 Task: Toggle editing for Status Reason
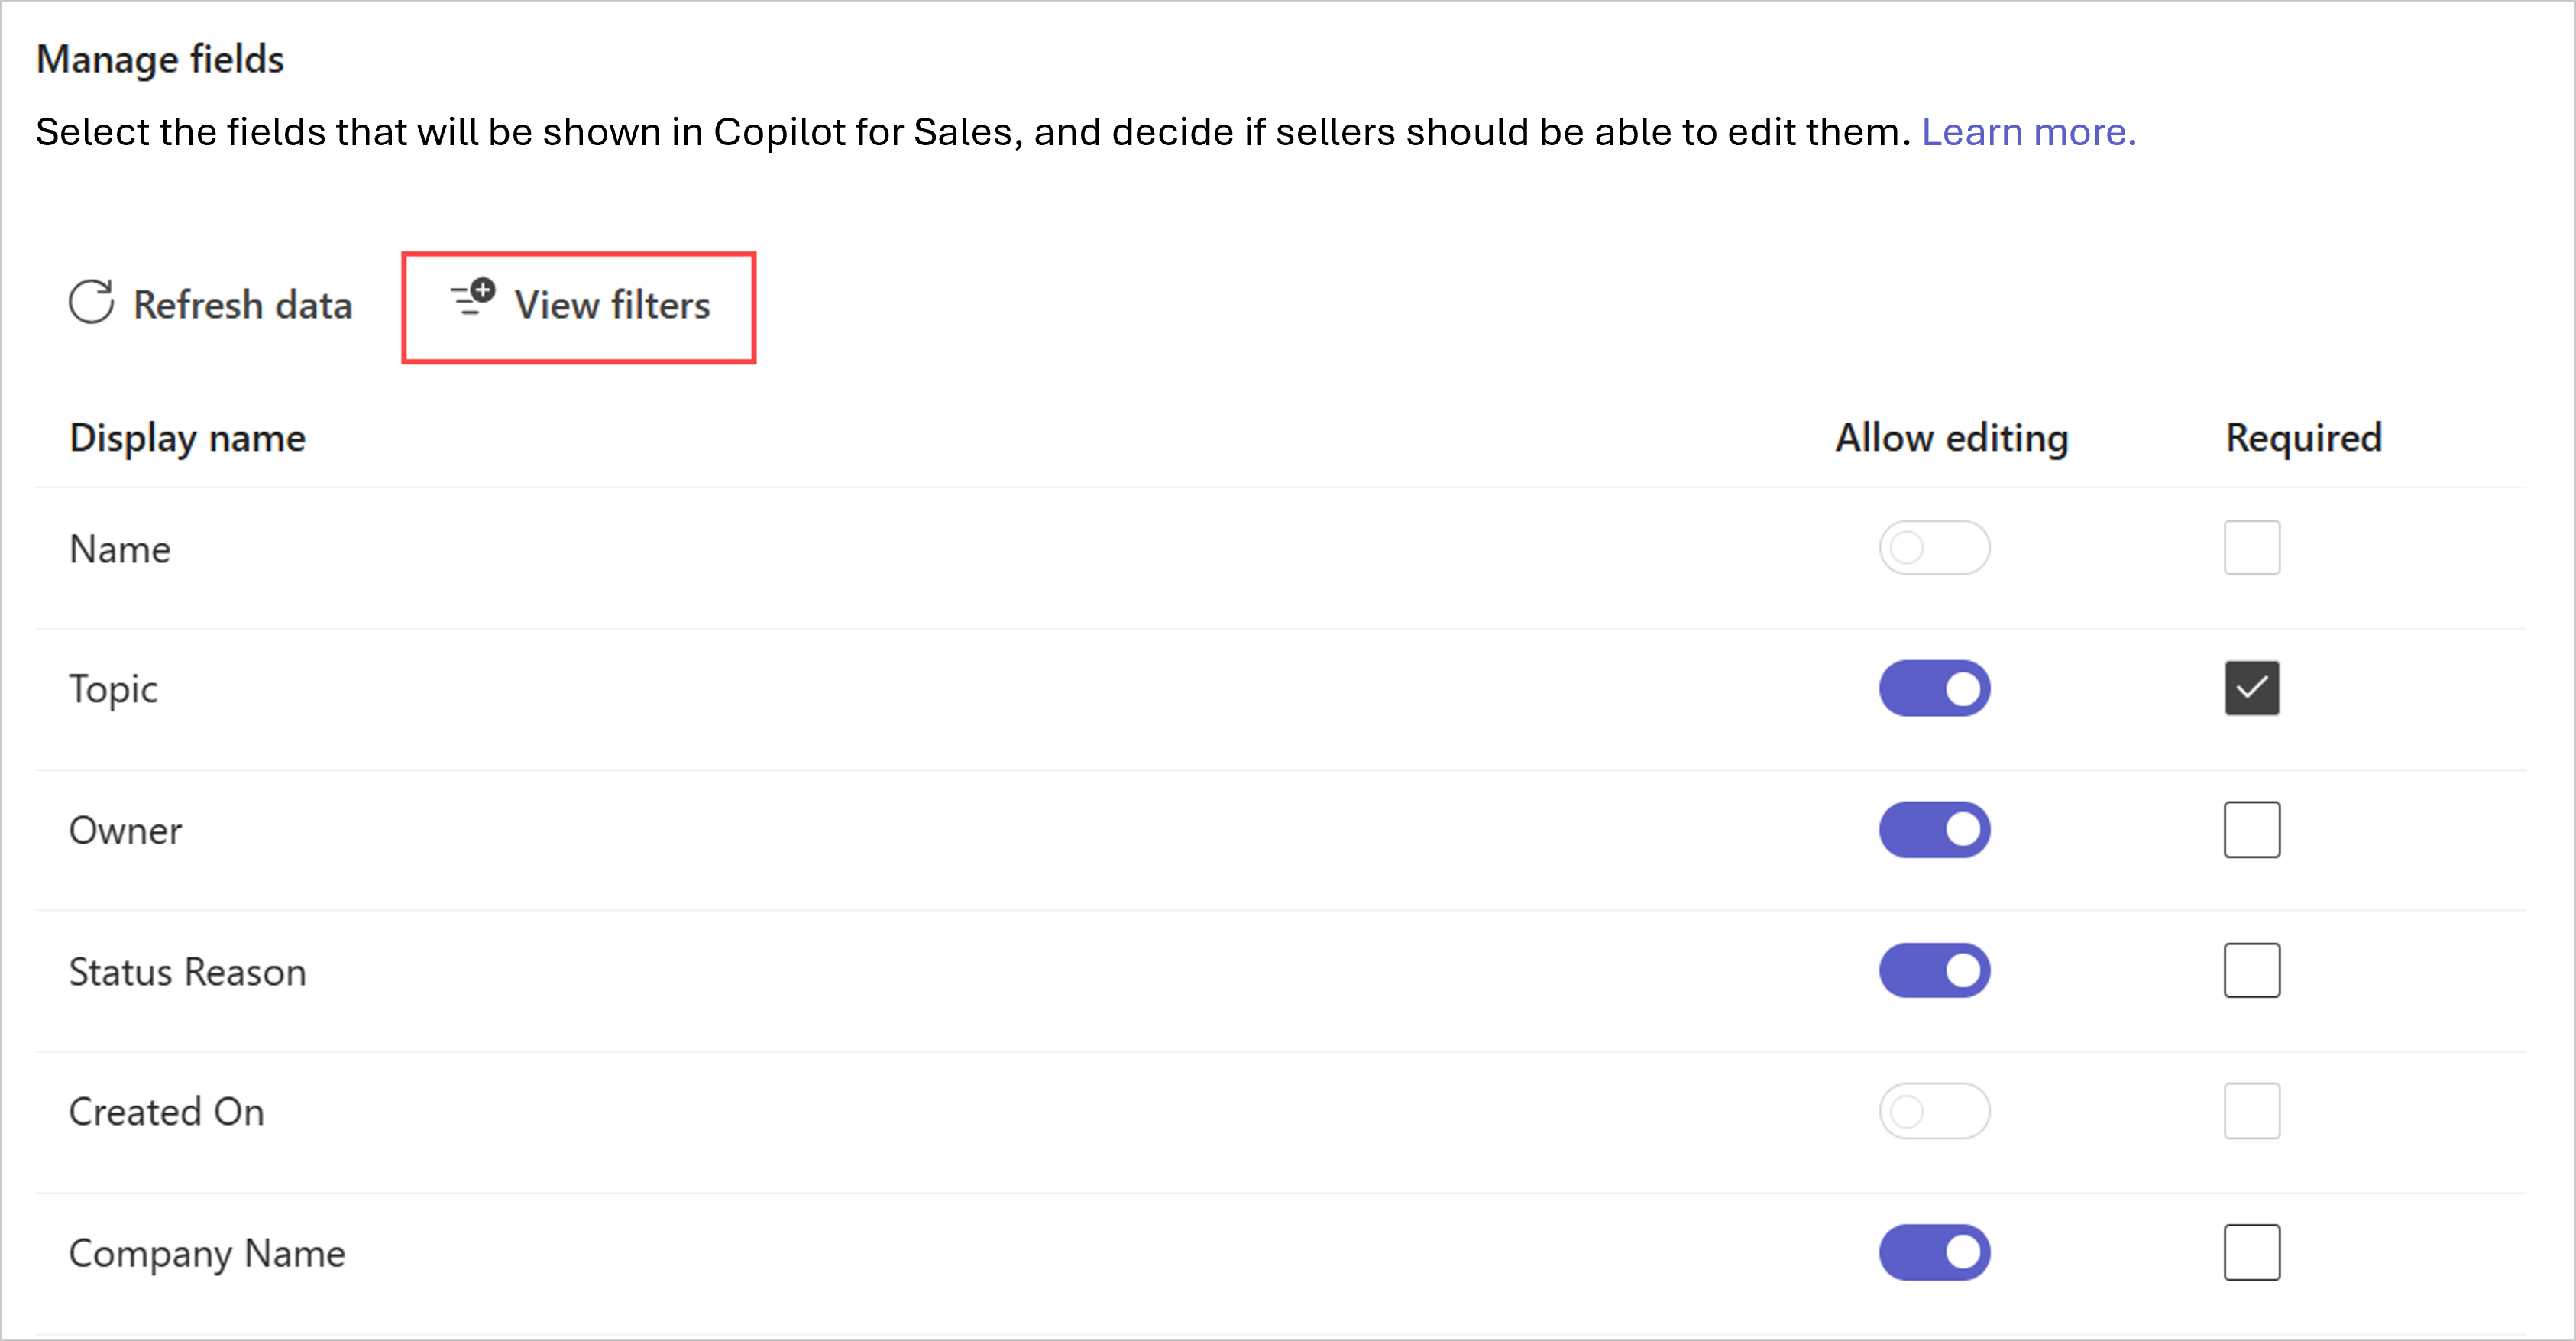(1935, 970)
